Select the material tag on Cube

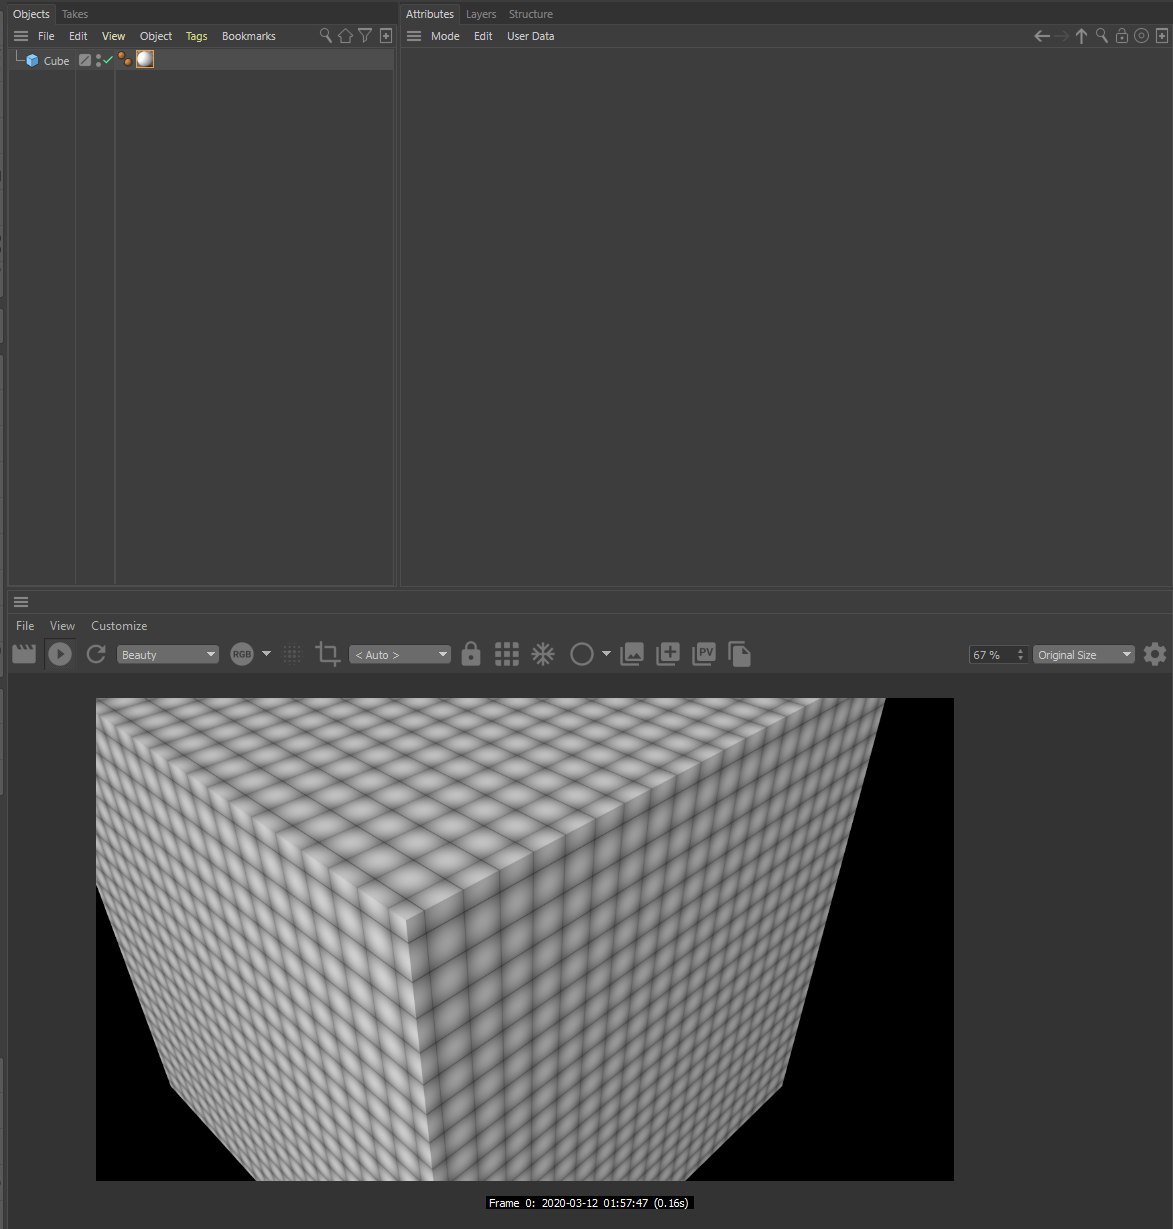(x=145, y=60)
